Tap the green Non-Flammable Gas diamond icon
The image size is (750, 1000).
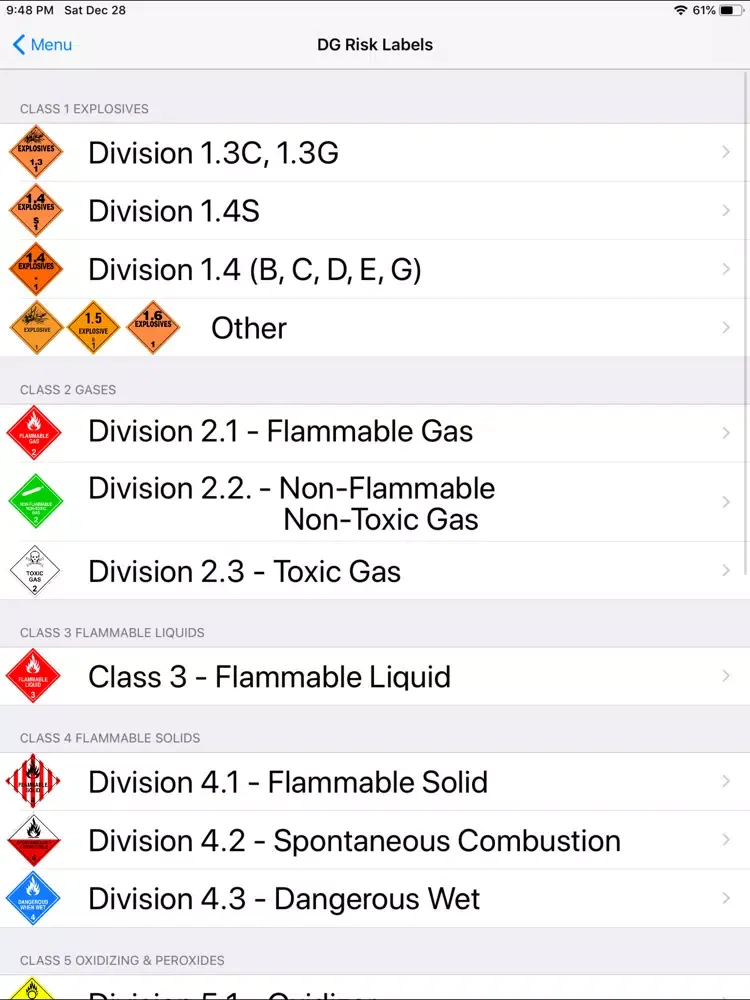(x=36, y=501)
